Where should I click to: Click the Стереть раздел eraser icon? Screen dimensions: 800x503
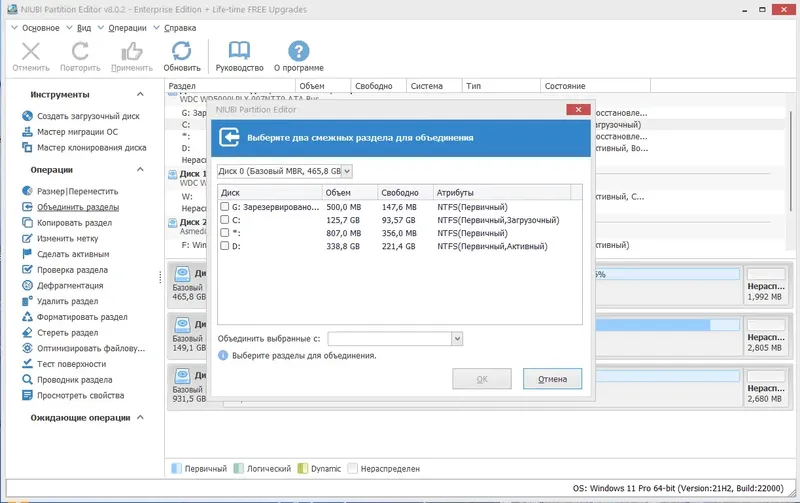point(27,333)
